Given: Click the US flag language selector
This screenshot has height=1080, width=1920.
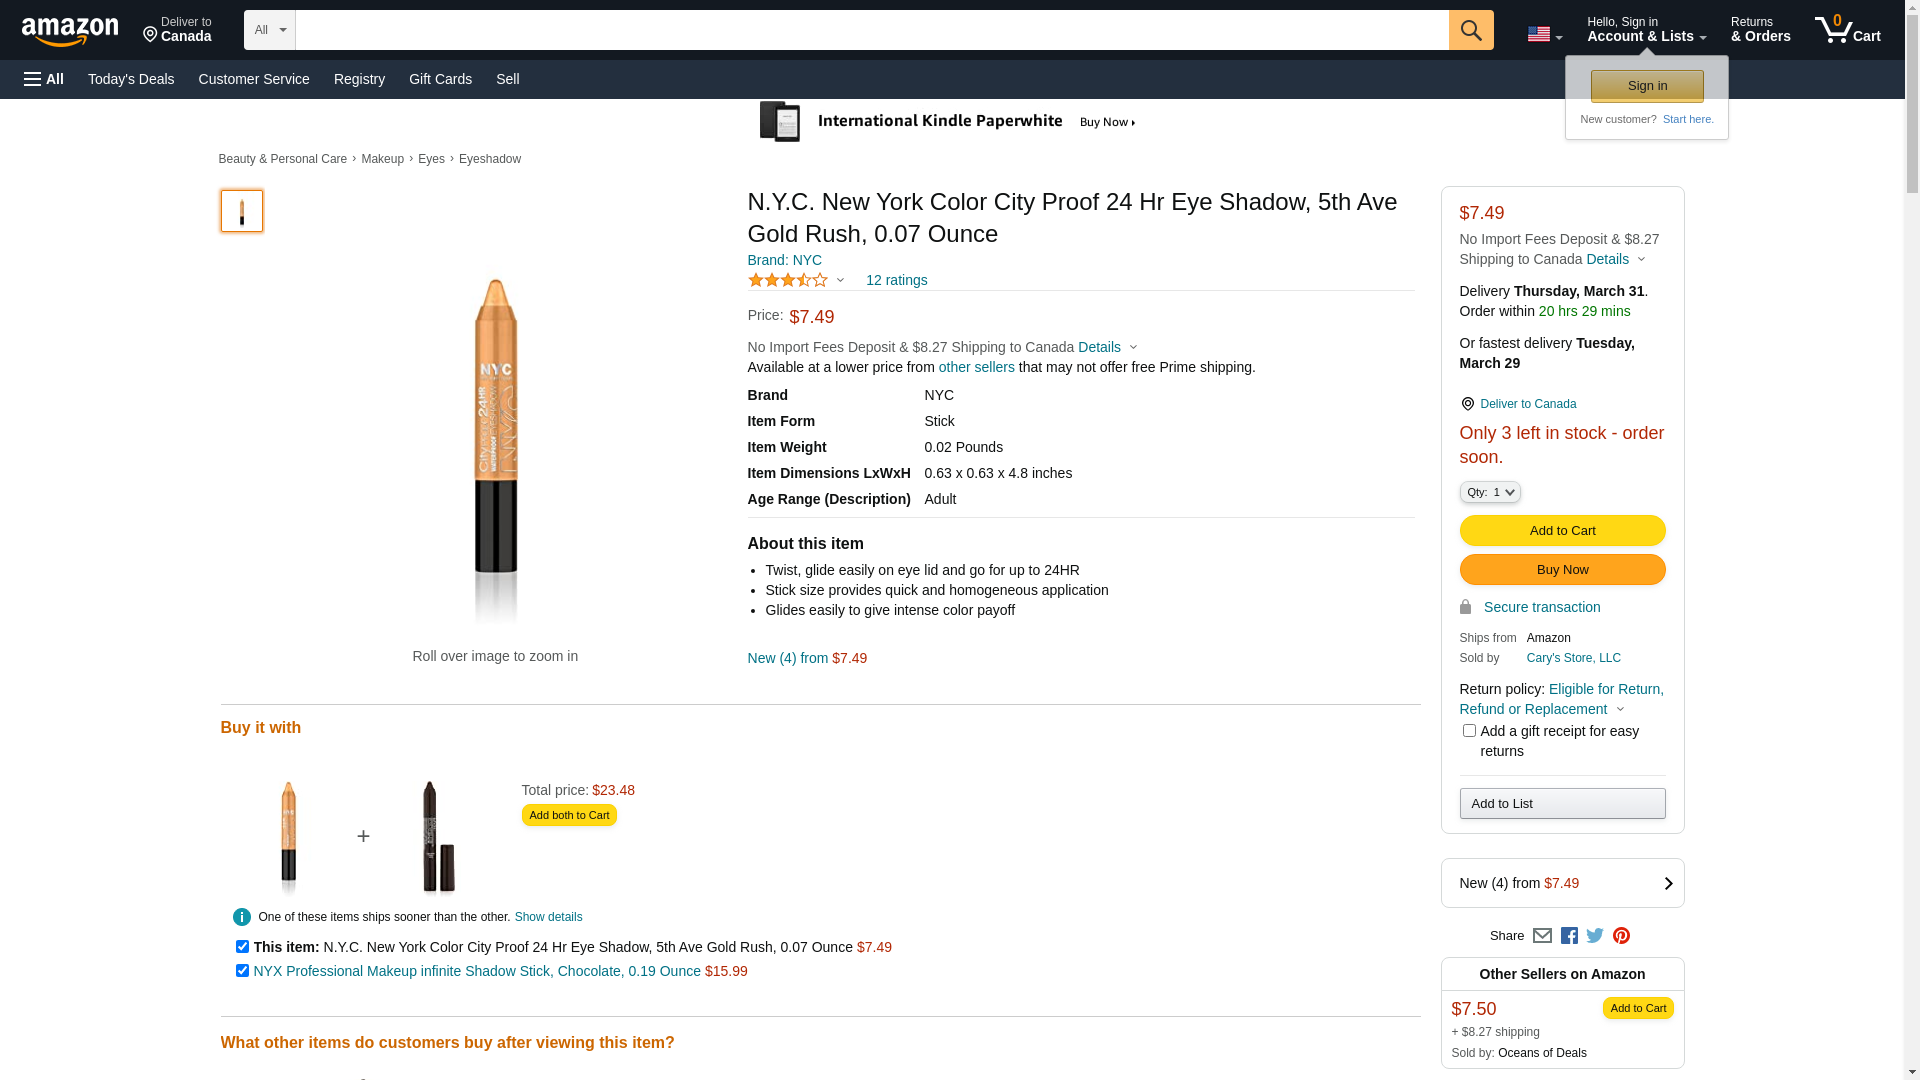Looking at the screenshot, I should click(1543, 35).
